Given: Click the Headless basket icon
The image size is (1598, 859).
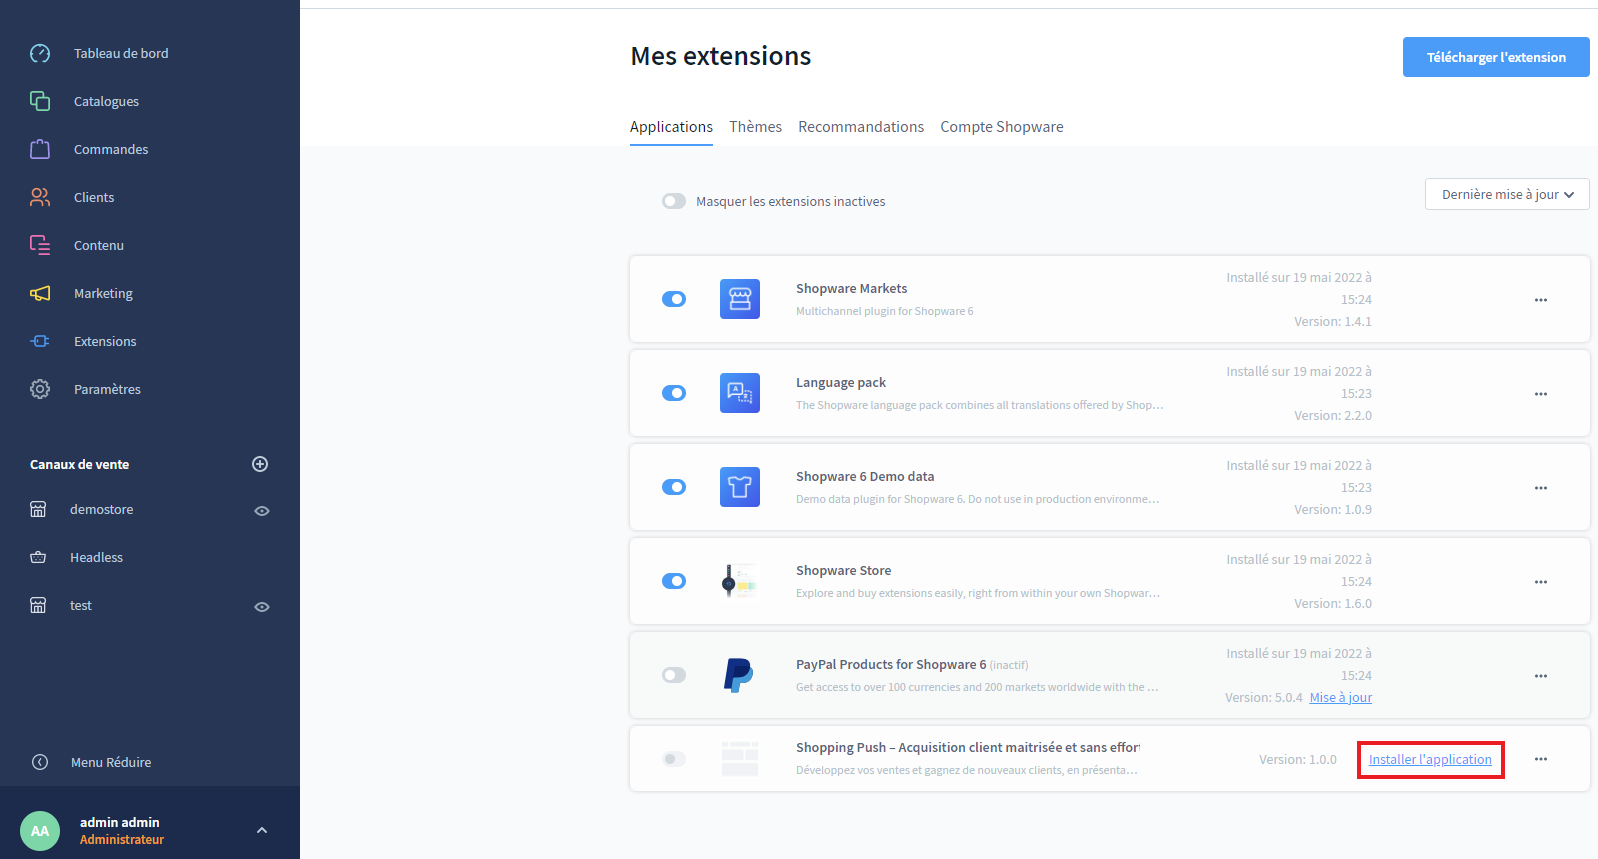Looking at the screenshot, I should [38, 557].
